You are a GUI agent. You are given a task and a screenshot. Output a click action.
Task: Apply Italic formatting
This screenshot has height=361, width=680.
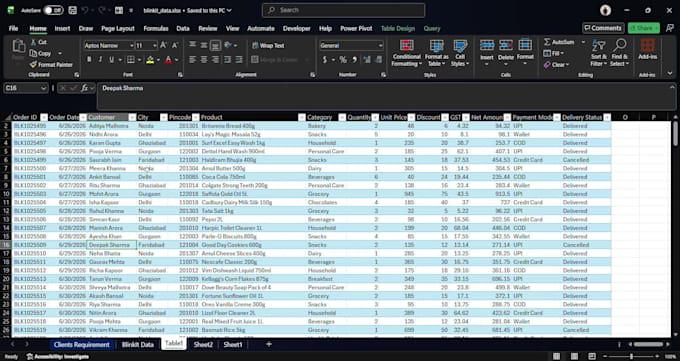[101, 59]
